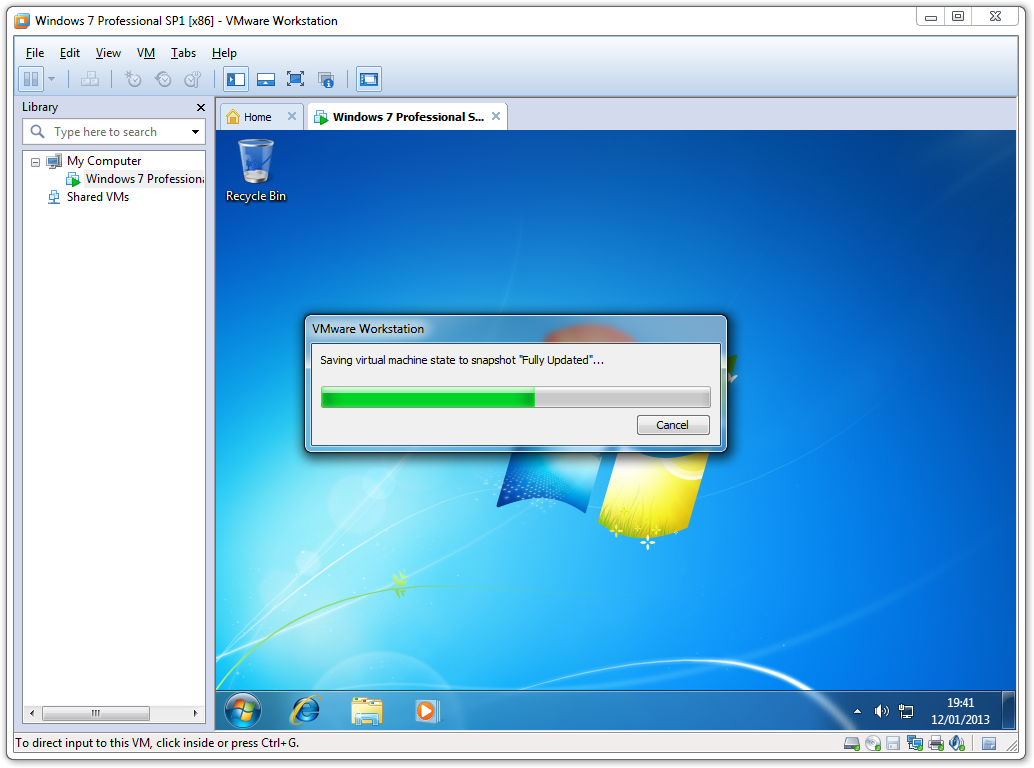Open Internet Explorer from guest taskbar
The height and width of the screenshot is (768, 1034).
pos(305,710)
